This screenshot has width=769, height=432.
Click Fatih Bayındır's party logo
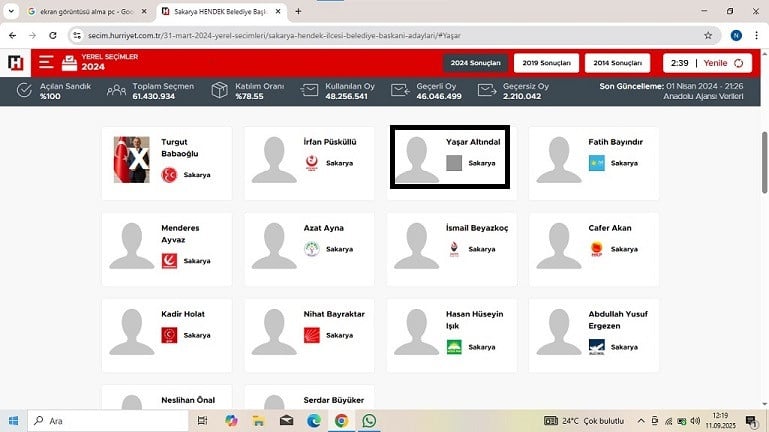point(596,163)
